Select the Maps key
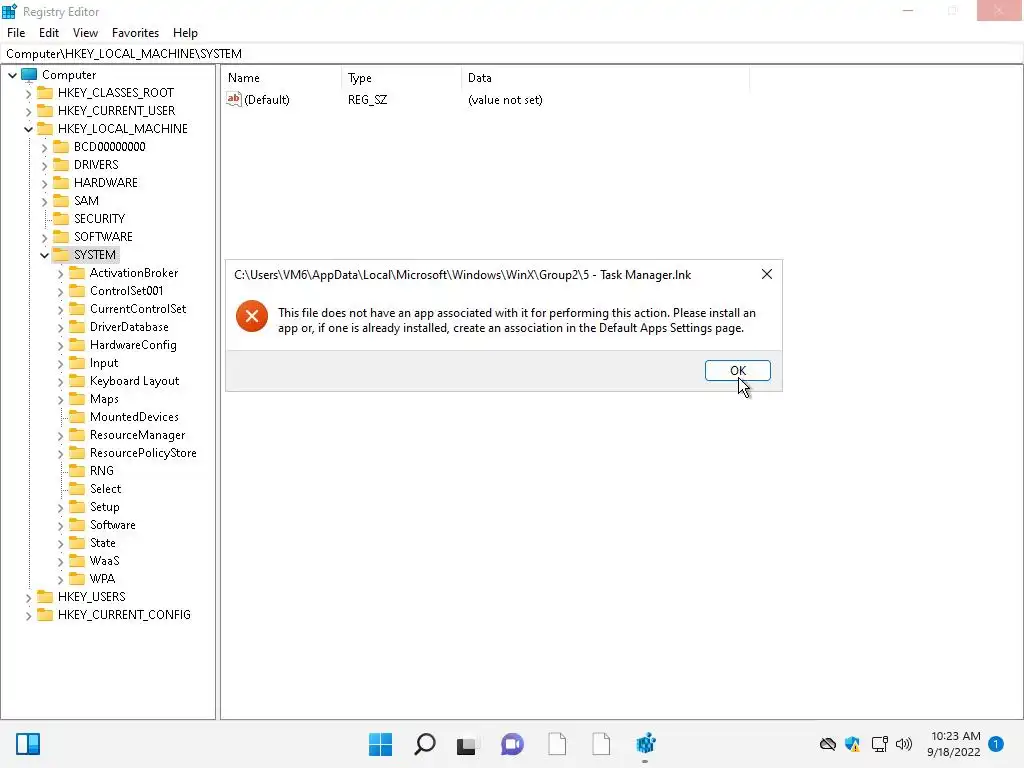Viewport: 1024px width, 768px height. point(104,398)
